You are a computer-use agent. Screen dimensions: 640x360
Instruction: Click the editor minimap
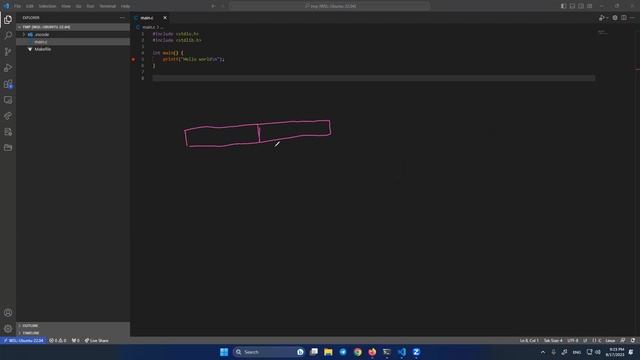coord(603,33)
